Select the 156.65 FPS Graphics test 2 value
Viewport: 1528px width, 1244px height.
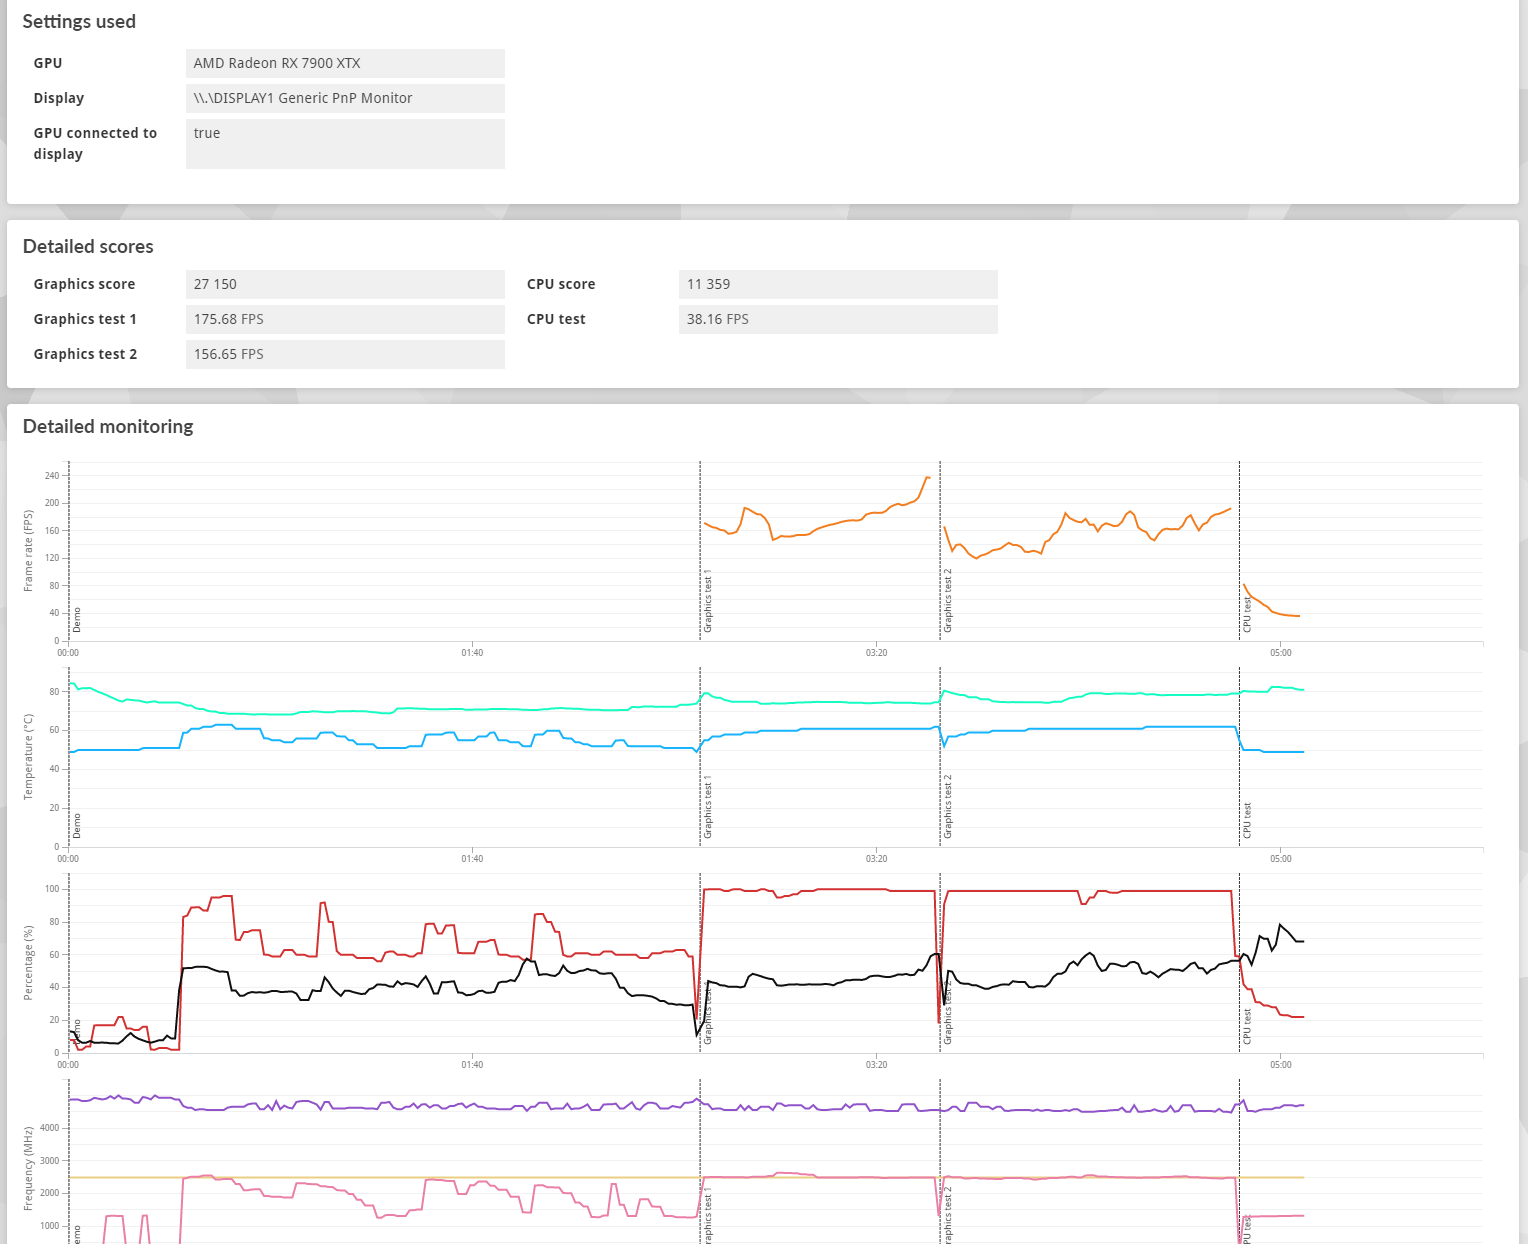(345, 354)
